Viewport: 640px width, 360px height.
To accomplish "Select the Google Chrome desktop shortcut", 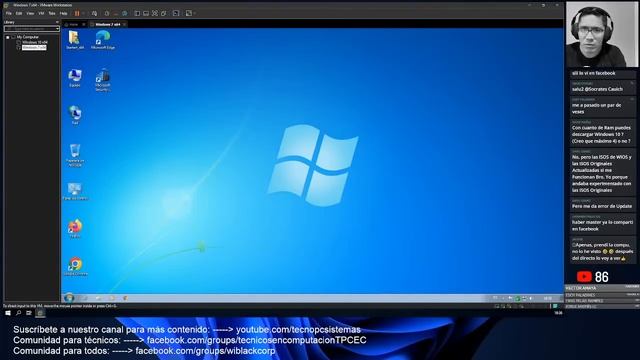I will (75, 267).
